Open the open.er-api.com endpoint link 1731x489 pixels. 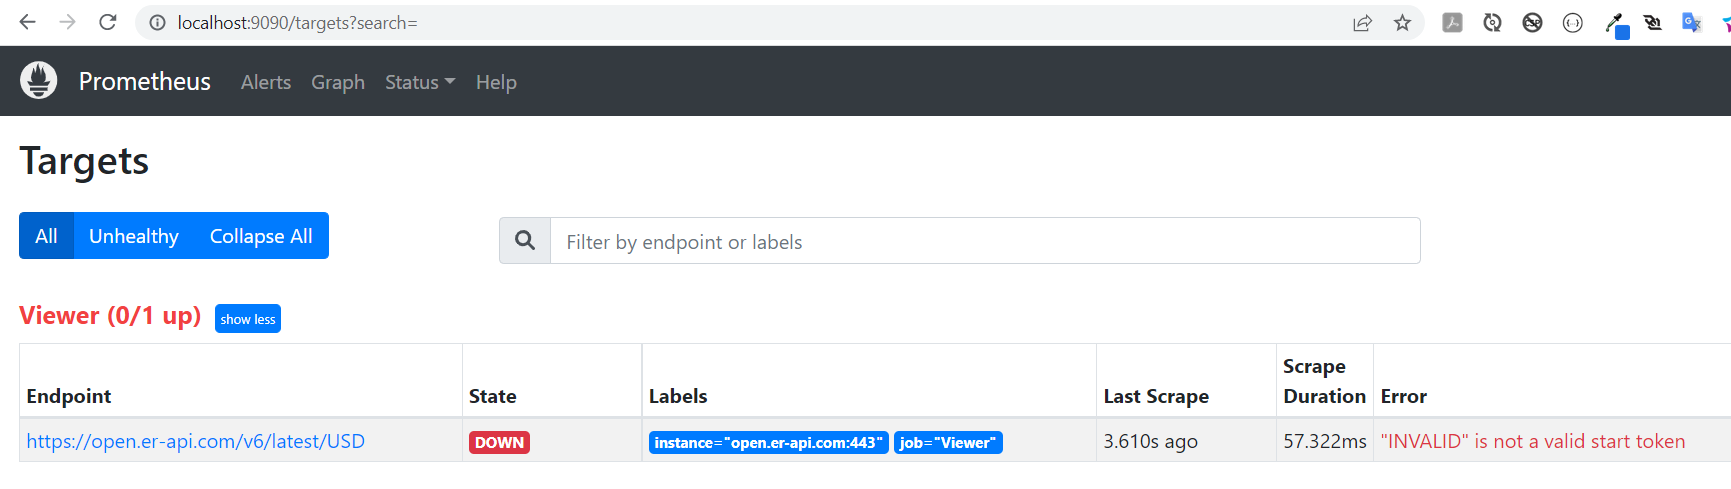[196, 441]
